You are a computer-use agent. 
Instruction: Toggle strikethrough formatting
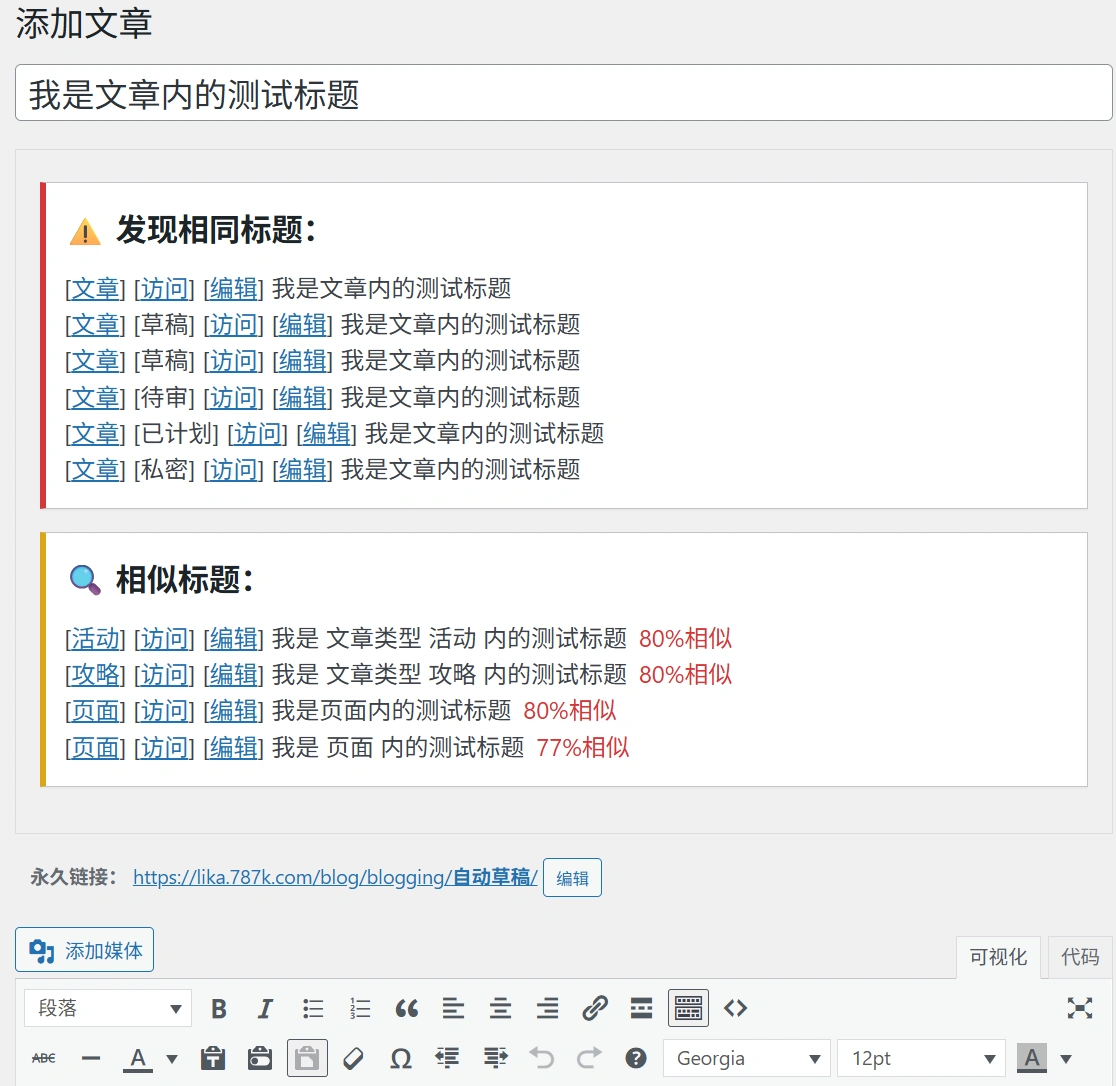click(43, 1058)
